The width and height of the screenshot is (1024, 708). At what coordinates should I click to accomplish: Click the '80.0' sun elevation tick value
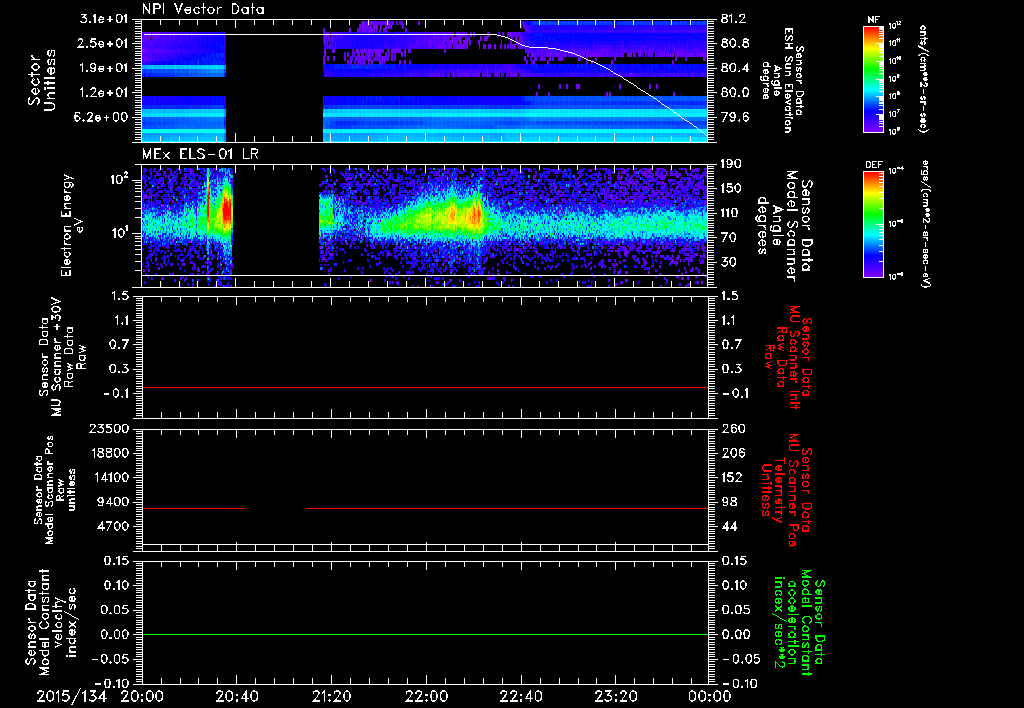[x=735, y=93]
